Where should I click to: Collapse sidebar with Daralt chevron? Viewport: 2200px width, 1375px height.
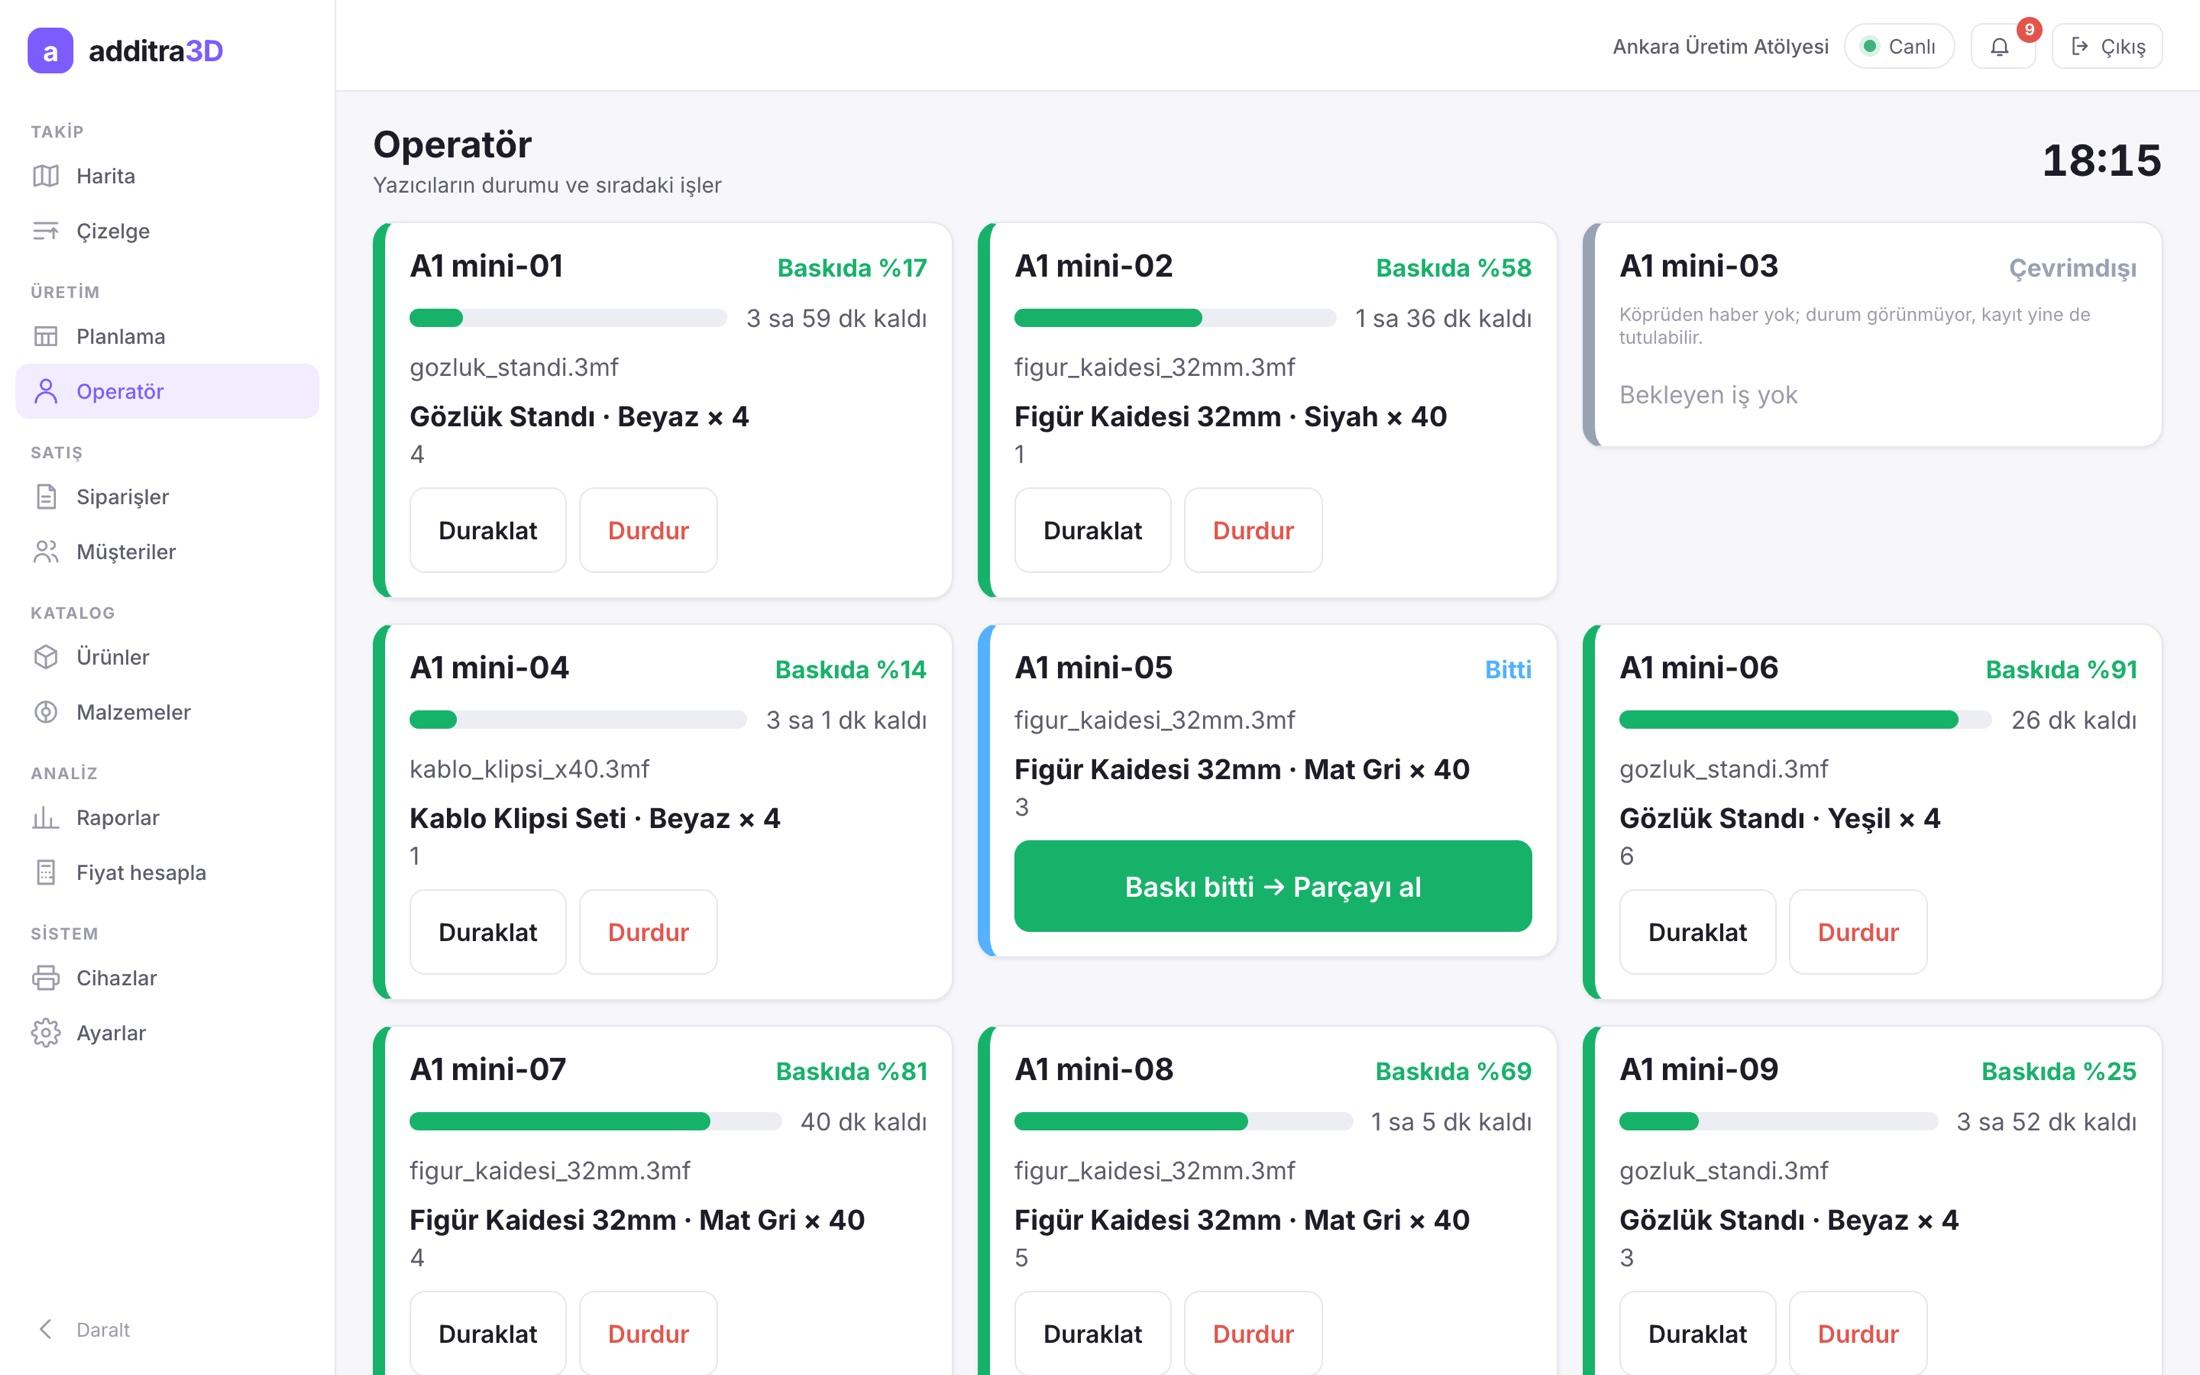coord(46,1329)
